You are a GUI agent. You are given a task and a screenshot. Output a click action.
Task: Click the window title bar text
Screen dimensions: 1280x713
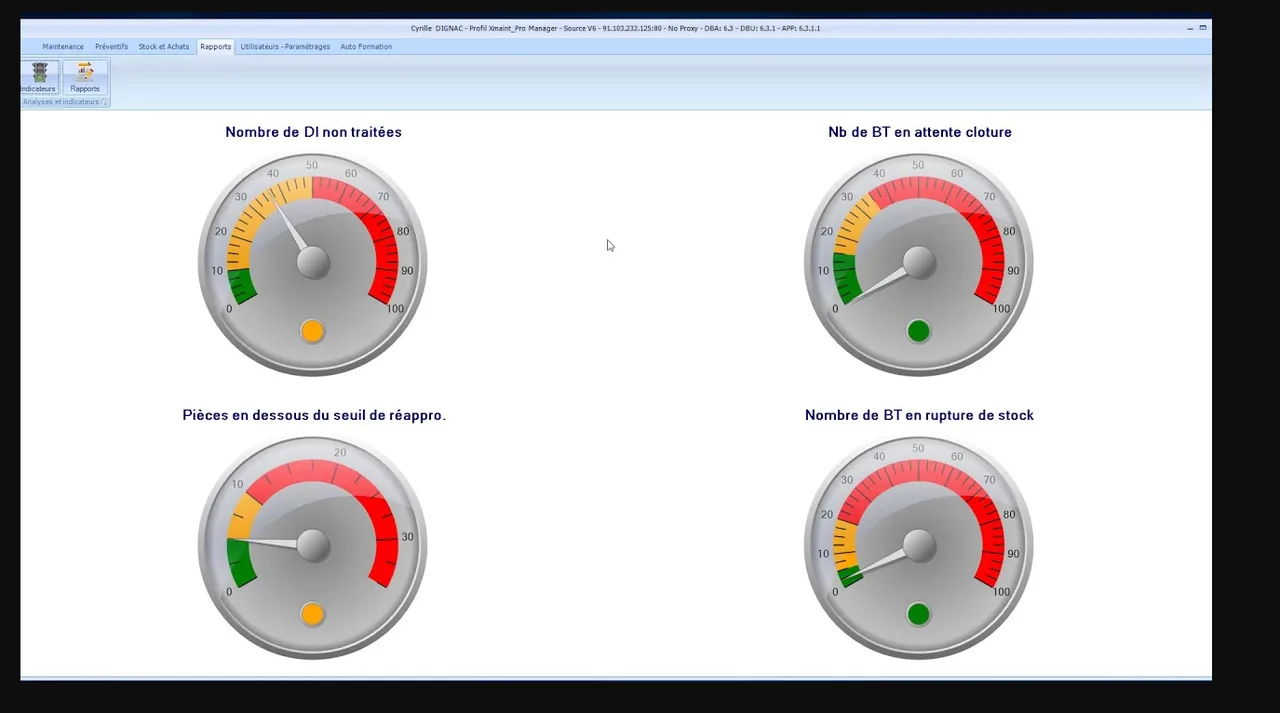tap(615, 28)
